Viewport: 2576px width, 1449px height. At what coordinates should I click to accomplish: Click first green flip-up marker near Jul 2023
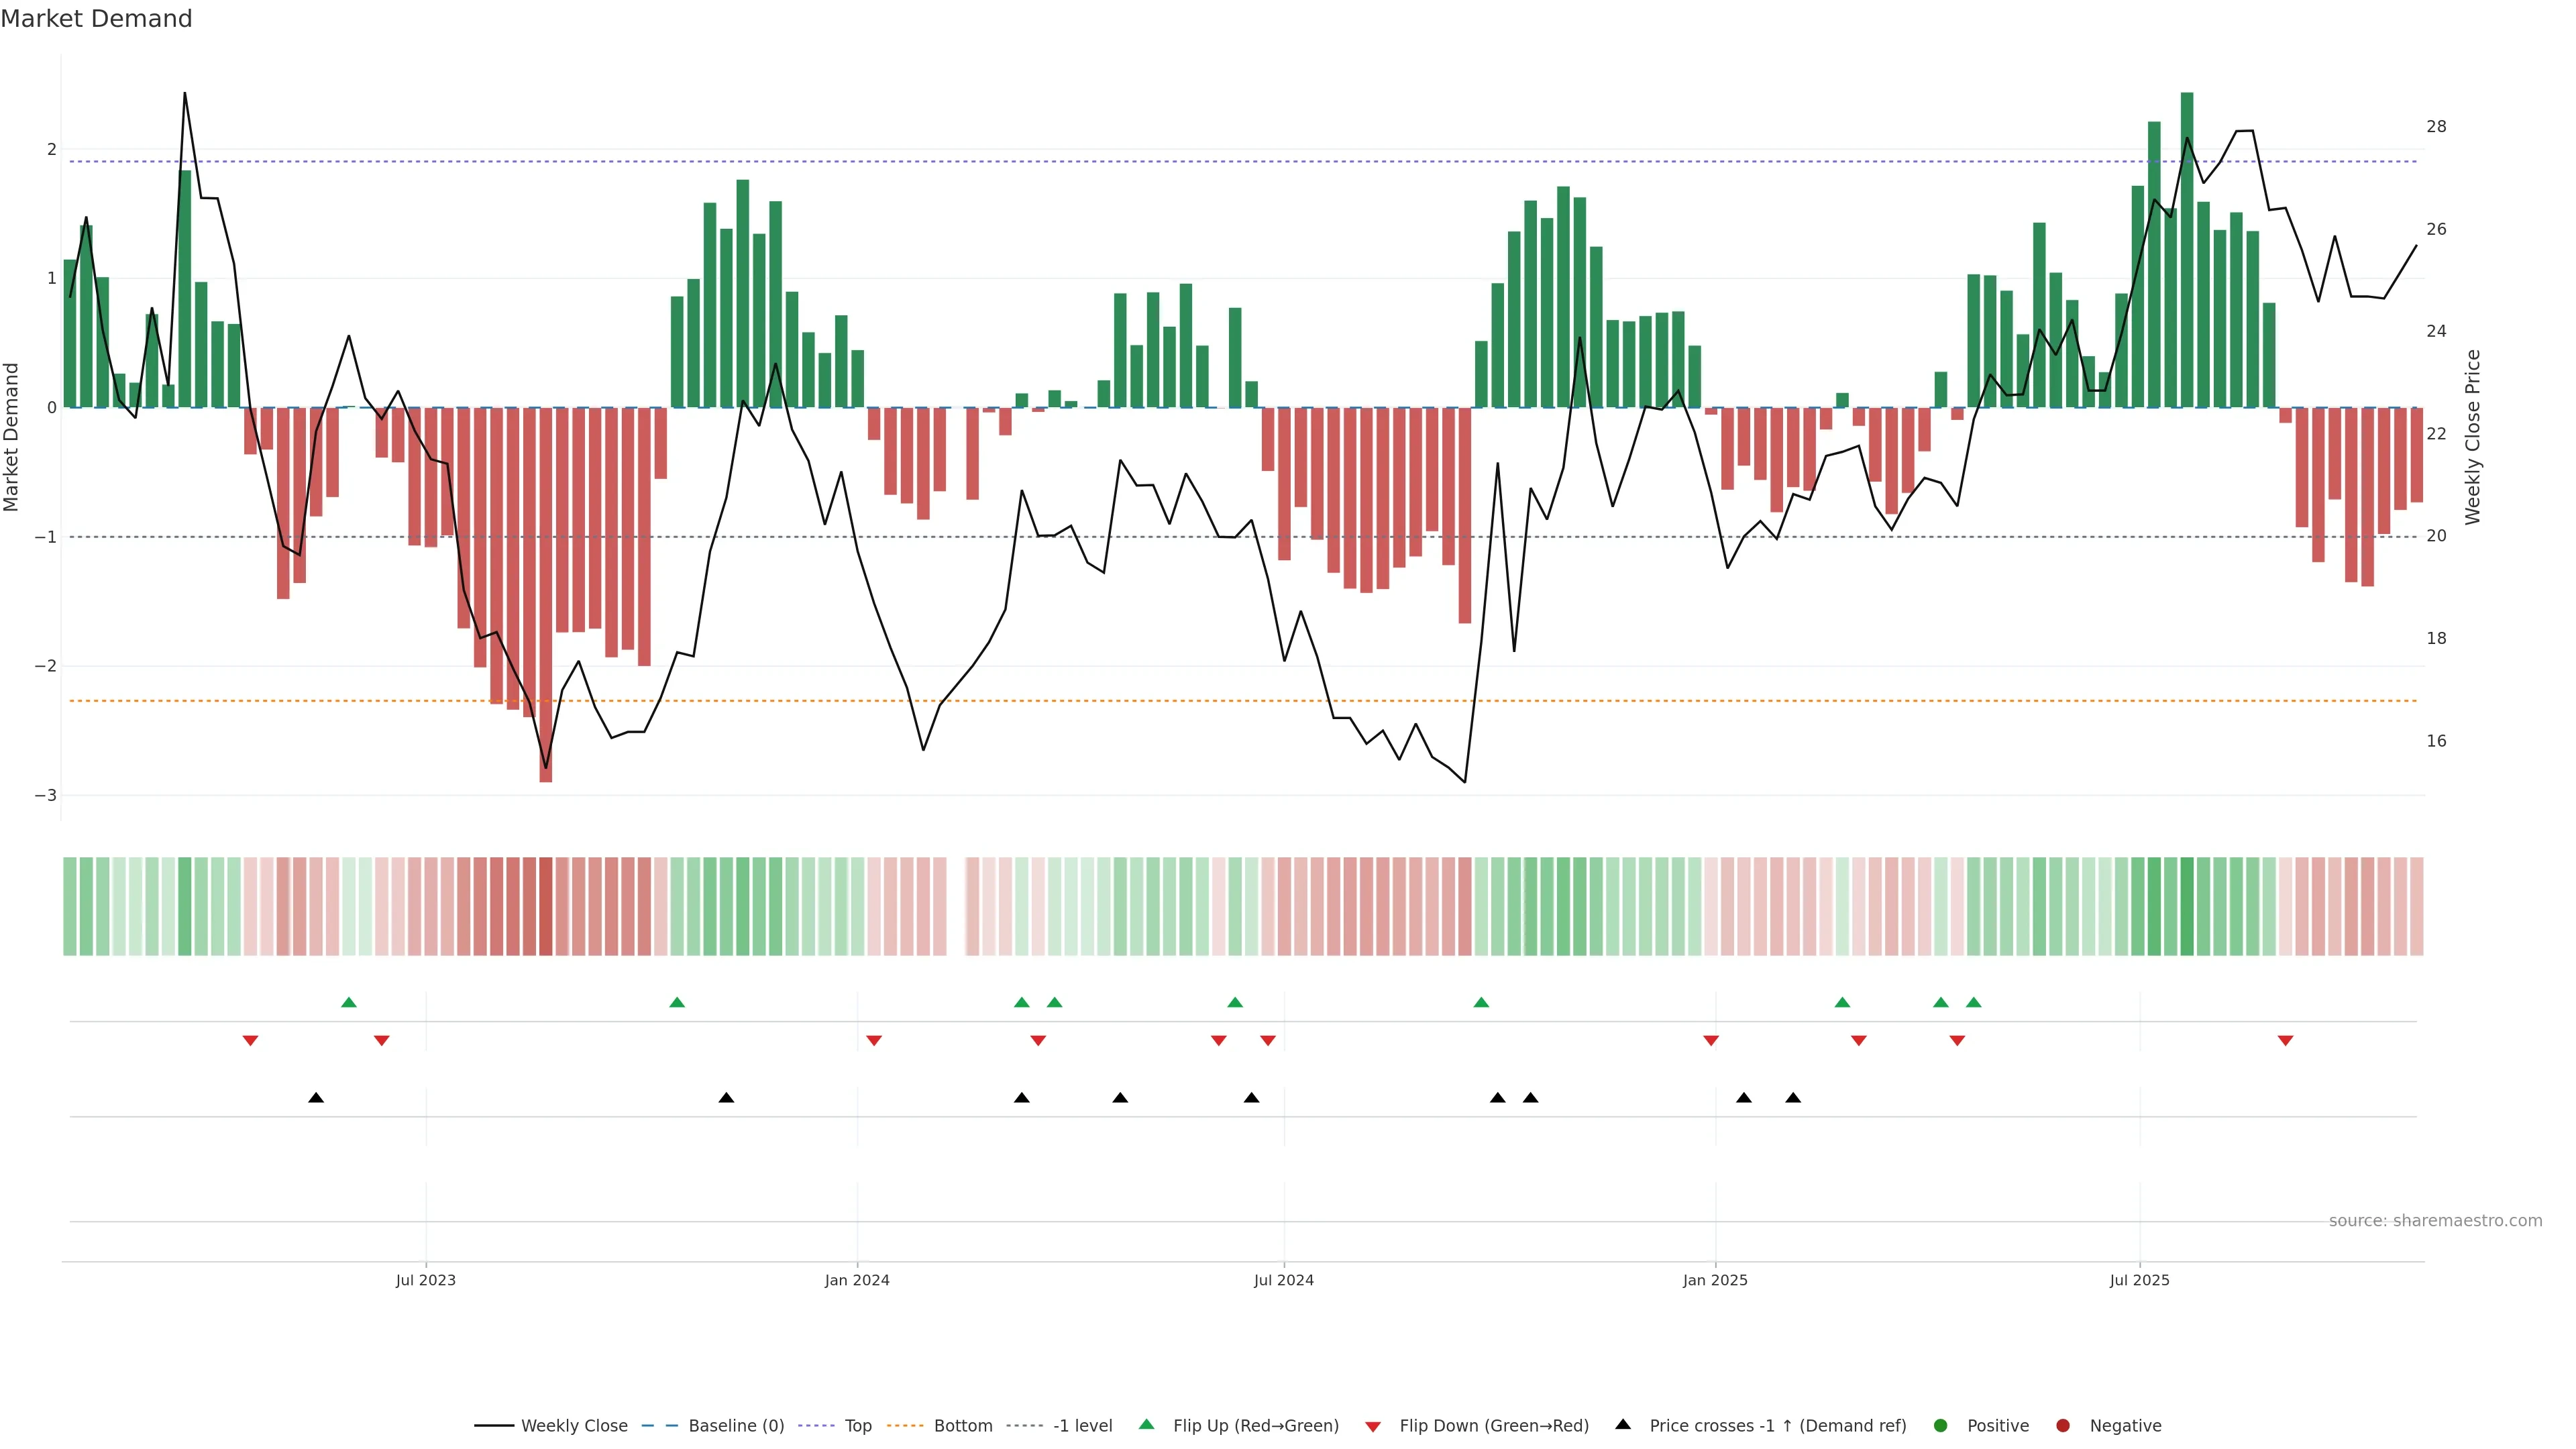point(349,1002)
